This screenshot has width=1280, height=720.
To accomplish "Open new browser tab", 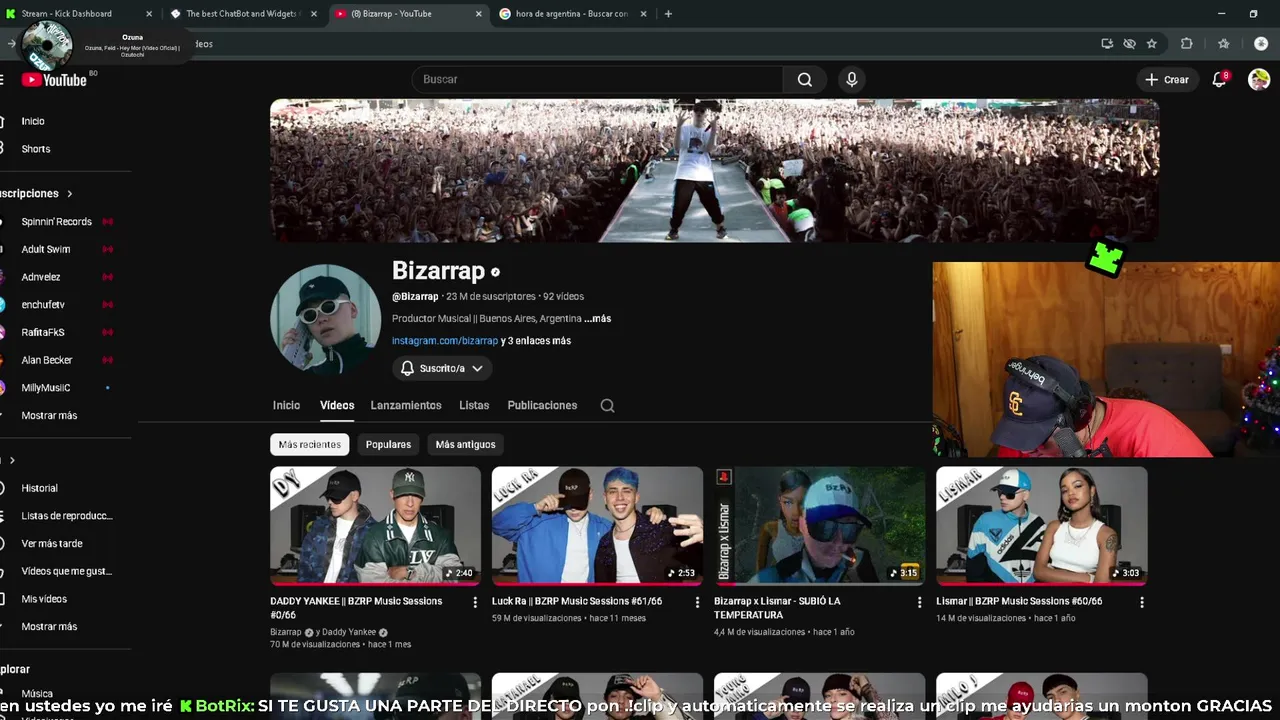I will 668,14.
